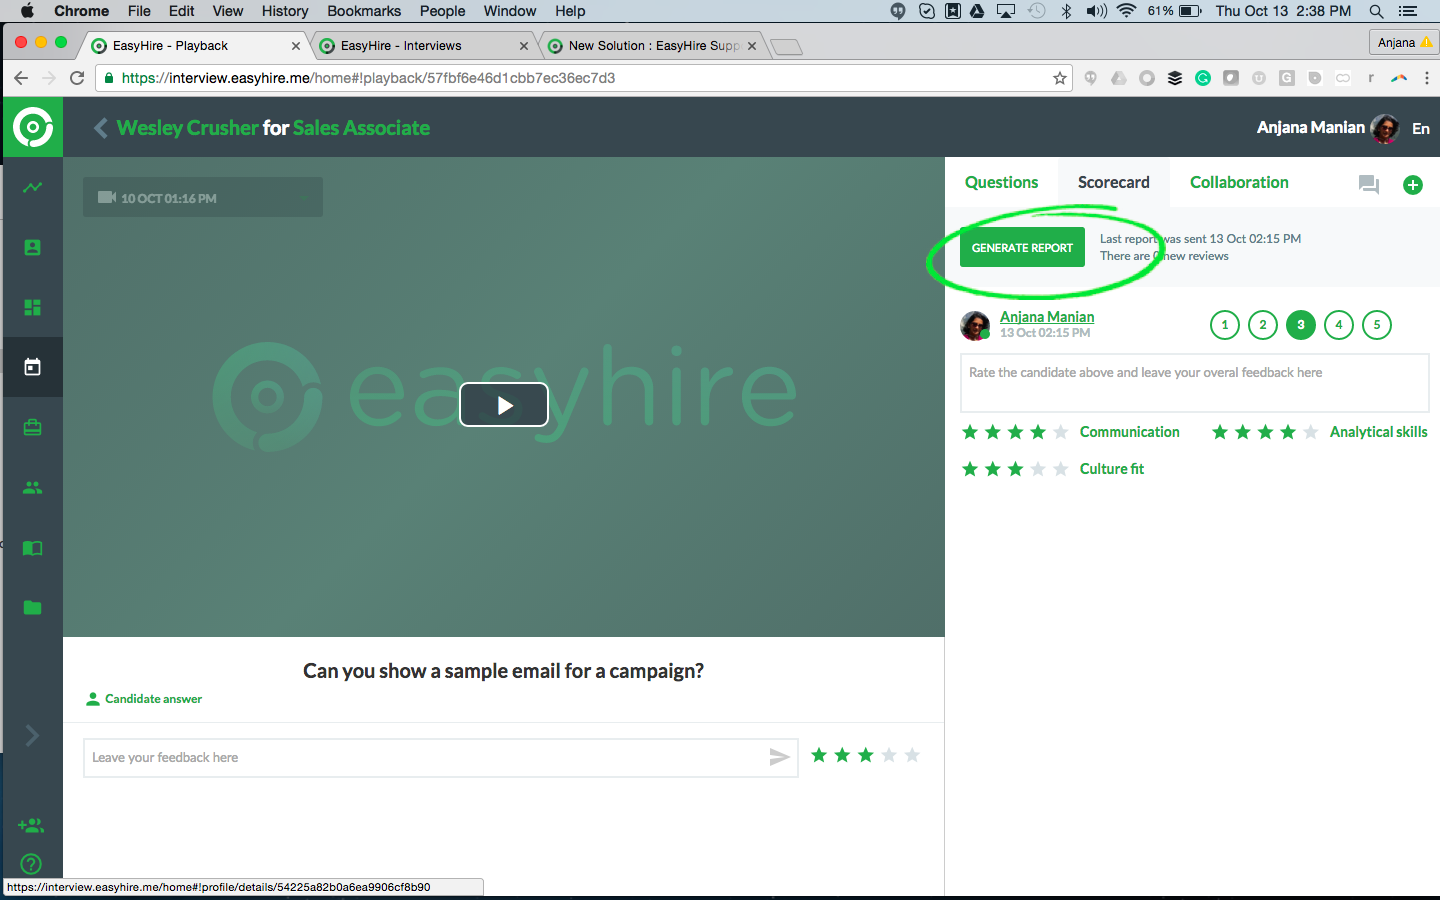Open the people group icon in sidebar
The width and height of the screenshot is (1440, 900).
pos(33,487)
